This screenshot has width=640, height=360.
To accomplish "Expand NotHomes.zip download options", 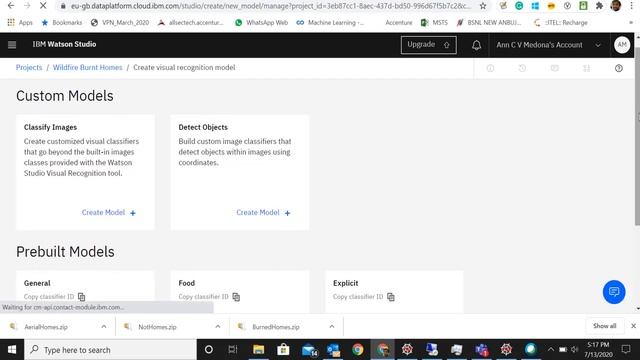I will [x=218, y=327].
